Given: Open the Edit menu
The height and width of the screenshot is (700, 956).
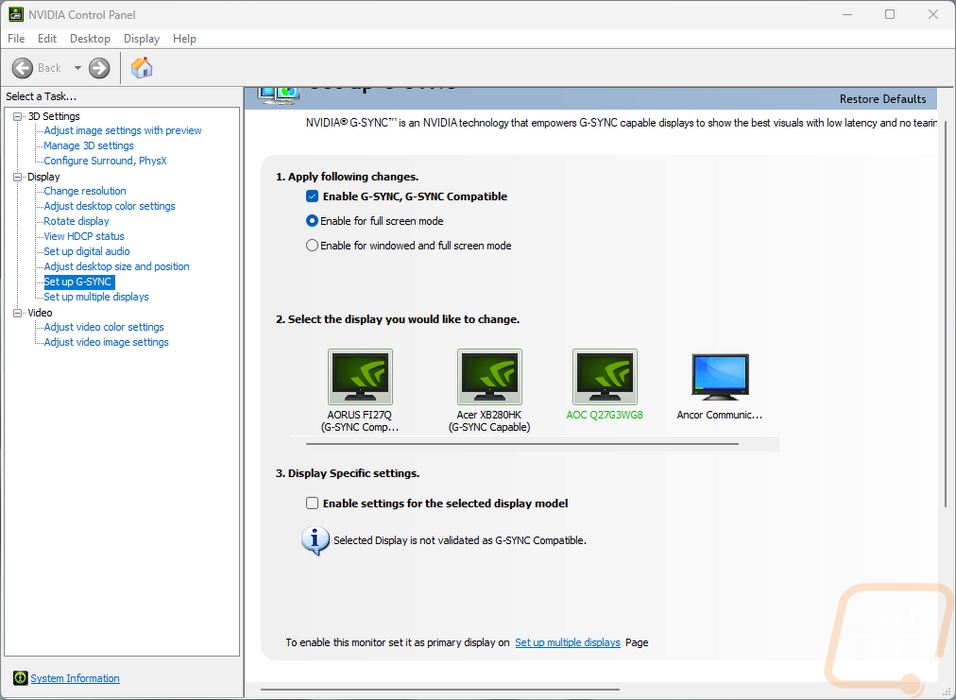Looking at the screenshot, I should pyautogui.click(x=47, y=38).
